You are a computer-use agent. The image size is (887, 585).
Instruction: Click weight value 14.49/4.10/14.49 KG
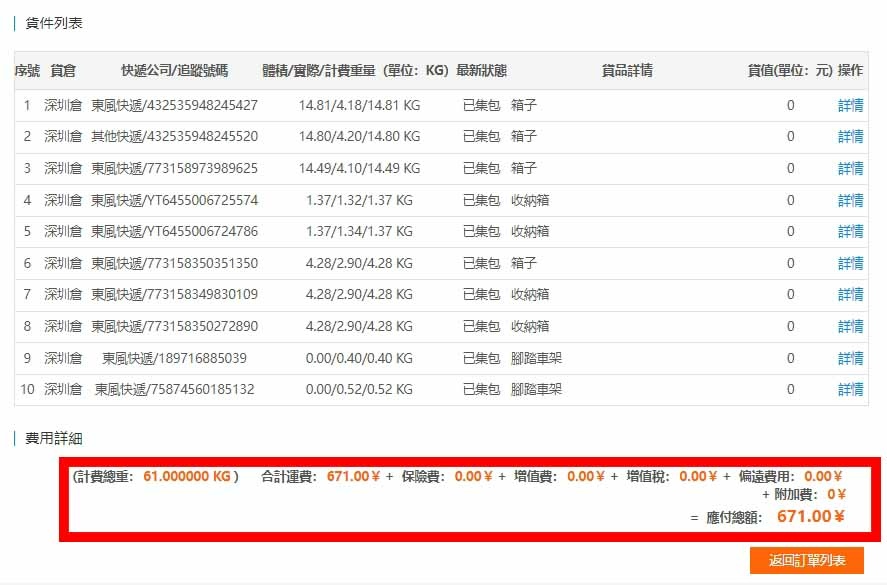(359, 168)
